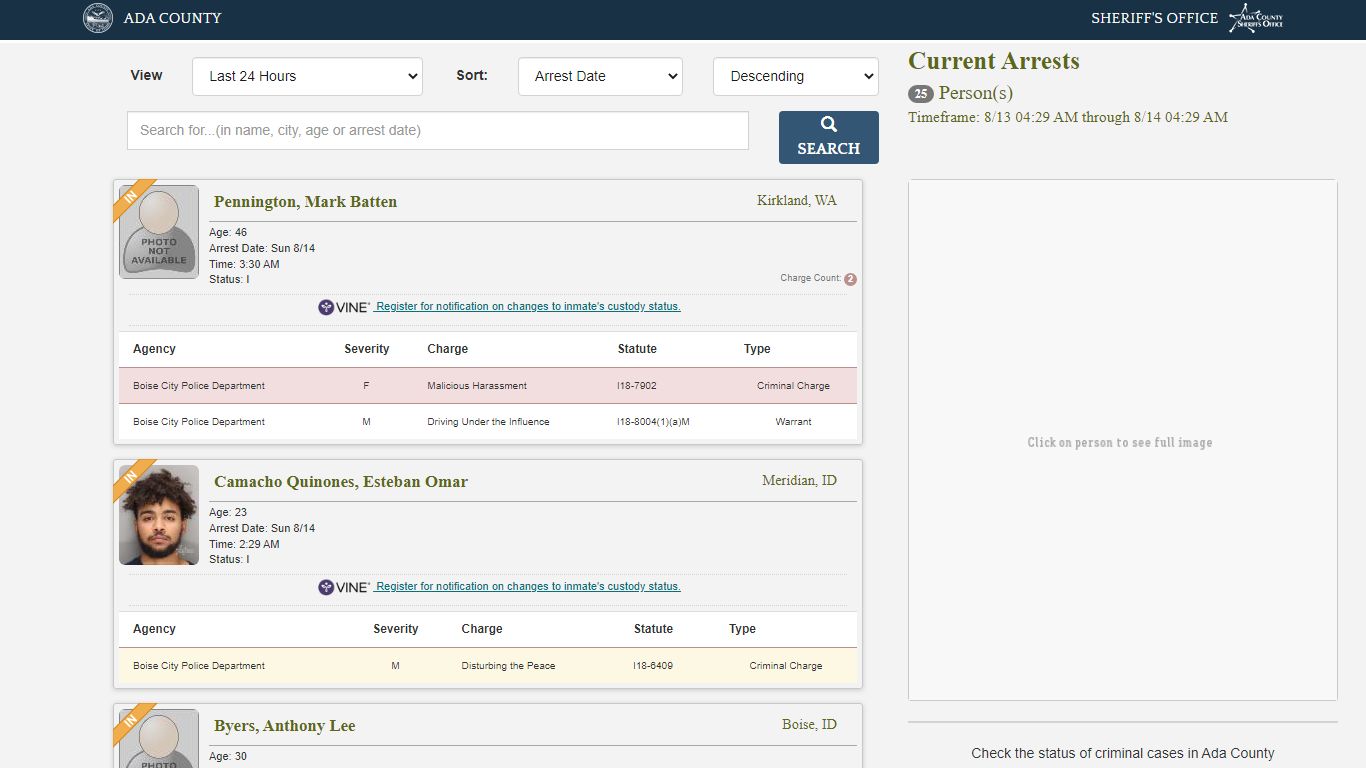Screen dimensions: 1366x768
Task: Click statute I18-6409
Action: point(653,666)
